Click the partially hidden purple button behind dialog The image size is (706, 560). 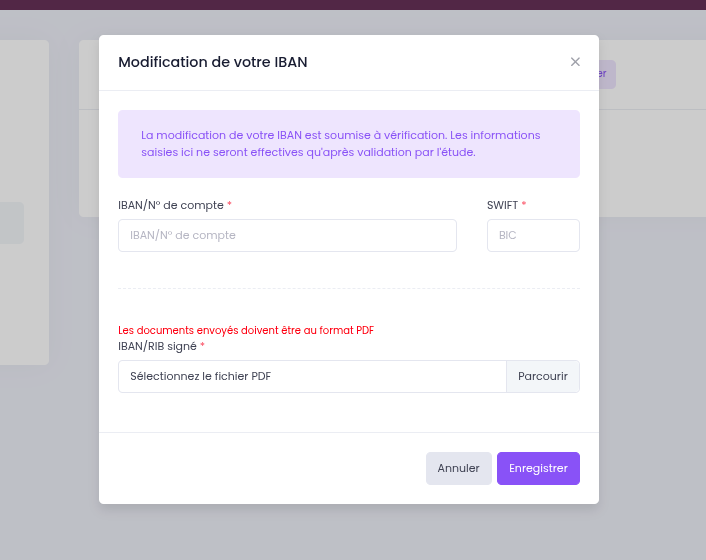(607, 74)
